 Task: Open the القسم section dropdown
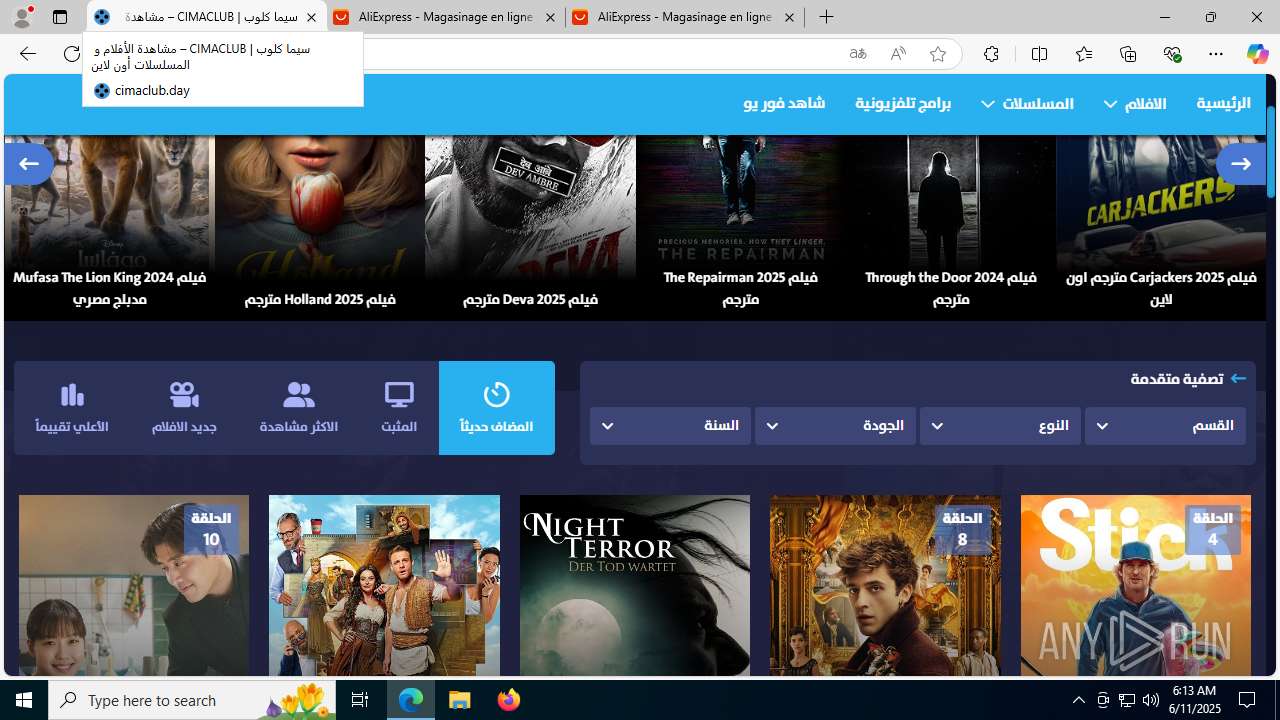click(1165, 426)
